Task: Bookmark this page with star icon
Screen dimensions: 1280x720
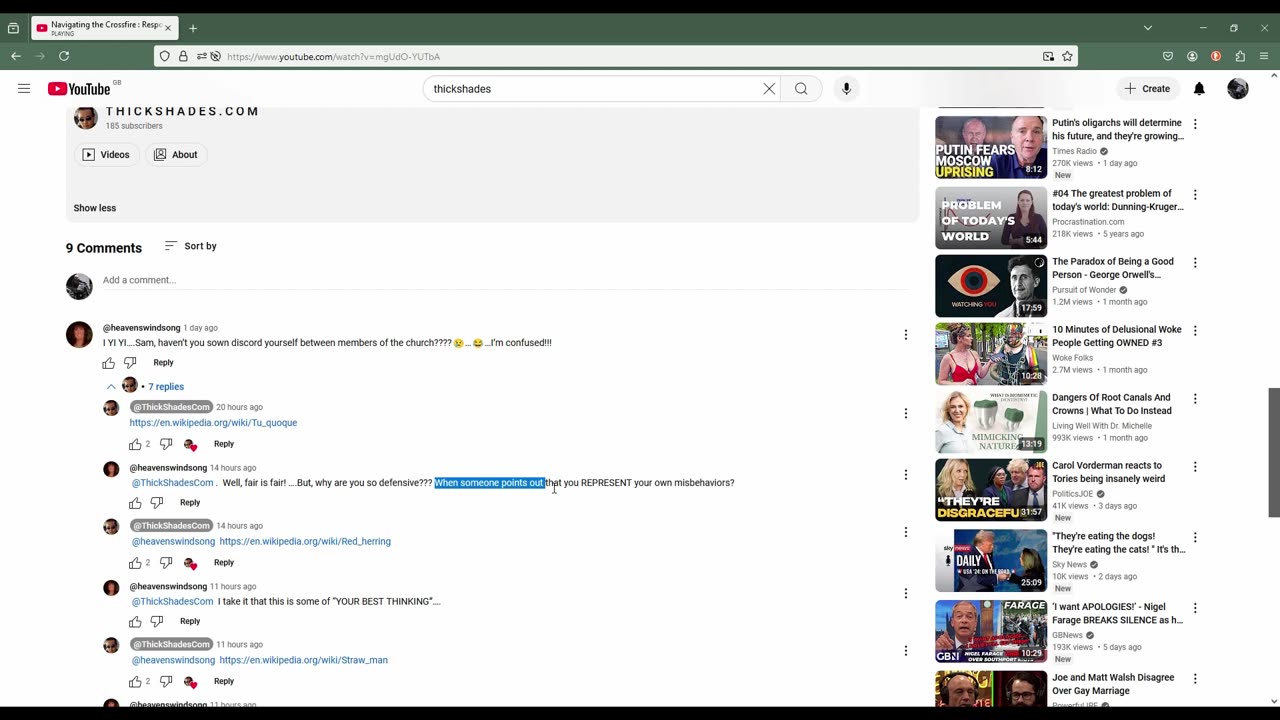Action: [x=1067, y=56]
